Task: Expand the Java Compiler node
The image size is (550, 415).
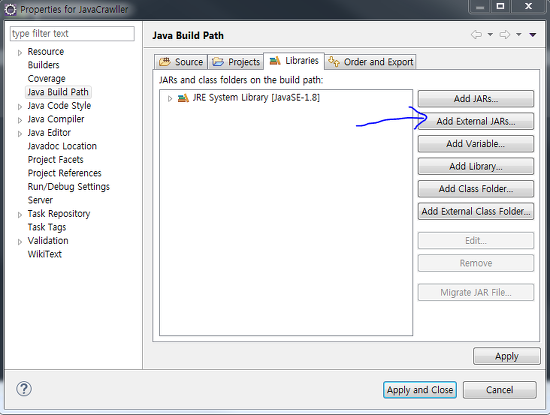Action: (20, 120)
